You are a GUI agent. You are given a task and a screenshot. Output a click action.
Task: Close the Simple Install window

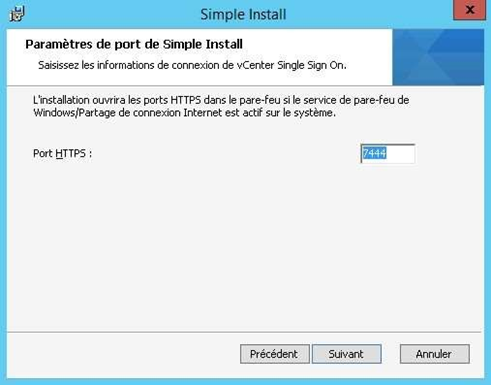469,10
